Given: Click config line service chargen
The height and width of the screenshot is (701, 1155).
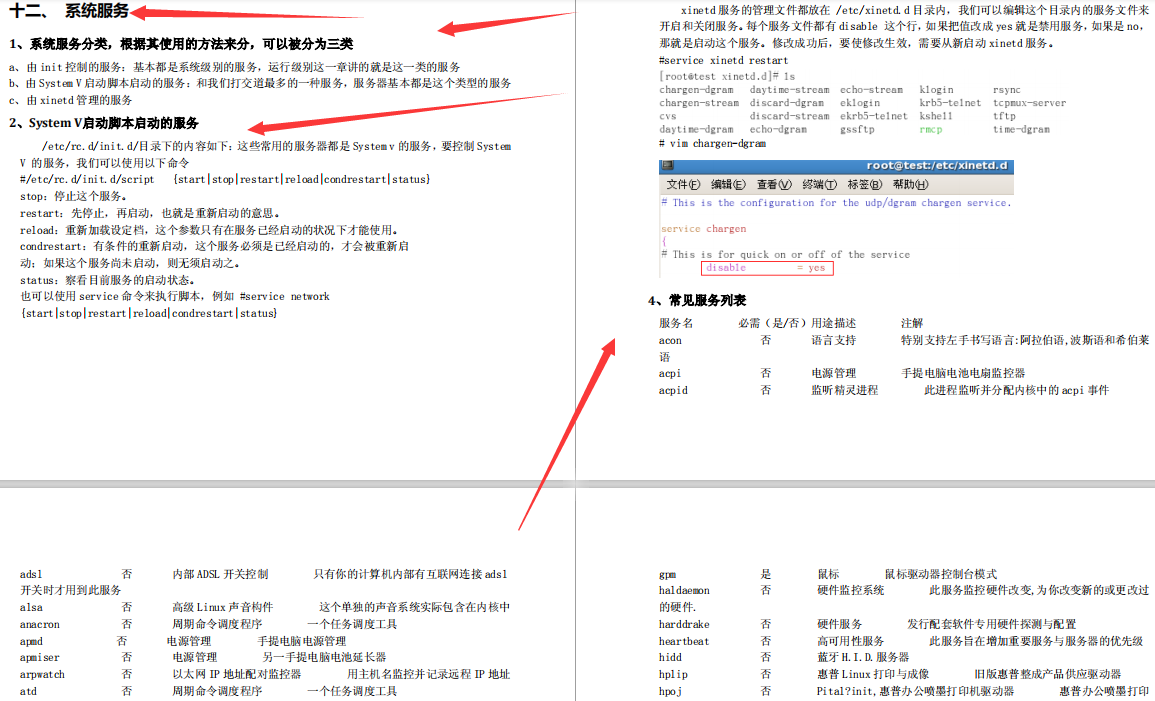Looking at the screenshot, I should click(703, 229).
